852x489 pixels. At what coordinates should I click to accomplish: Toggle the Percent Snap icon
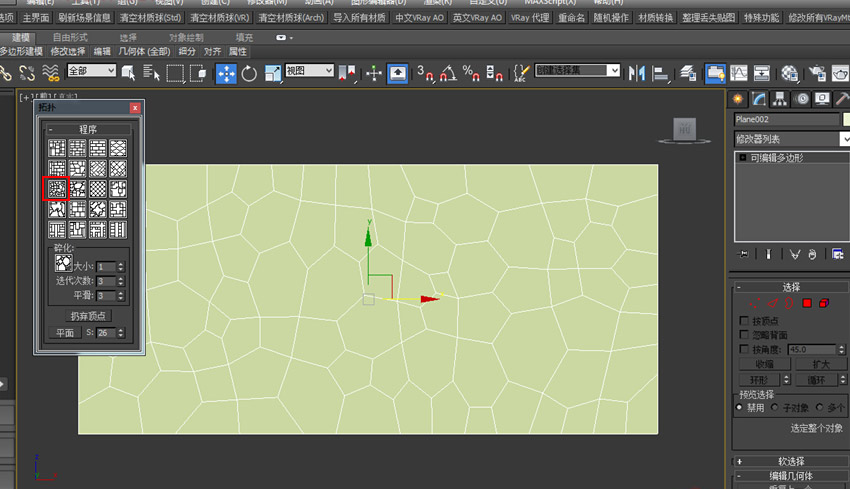(471, 73)
